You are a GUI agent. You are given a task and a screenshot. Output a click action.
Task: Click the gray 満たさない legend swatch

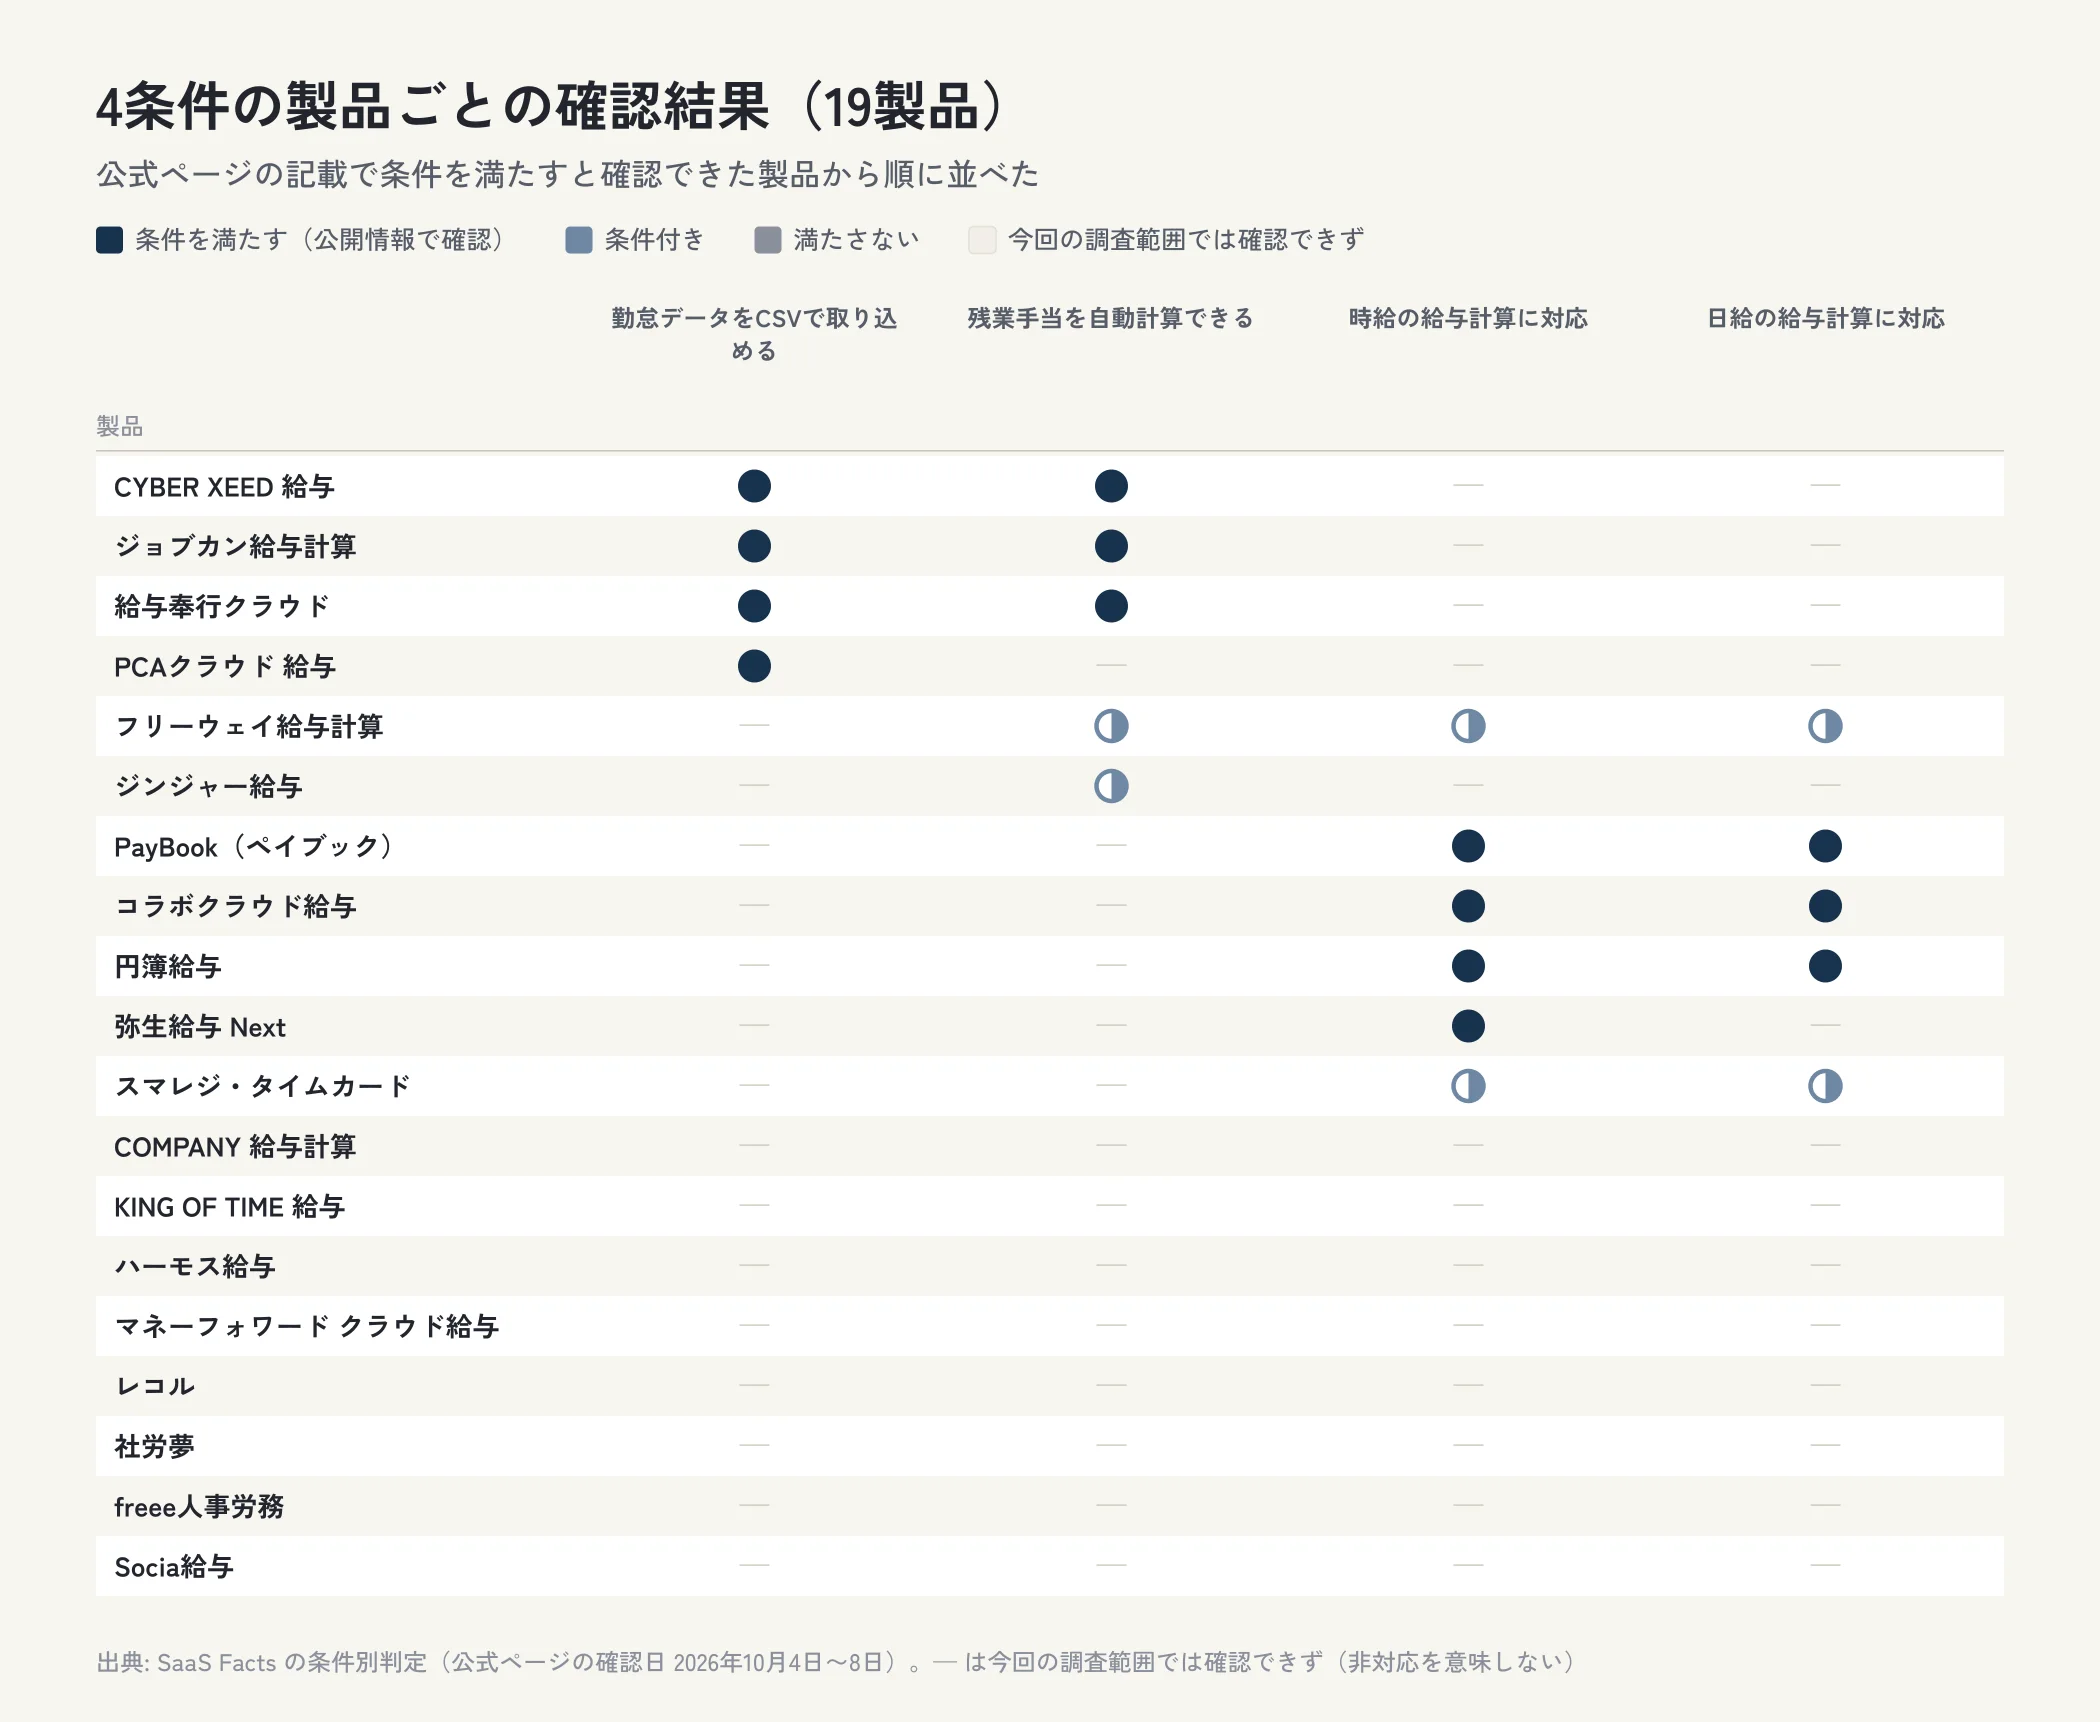coord(768,240)
